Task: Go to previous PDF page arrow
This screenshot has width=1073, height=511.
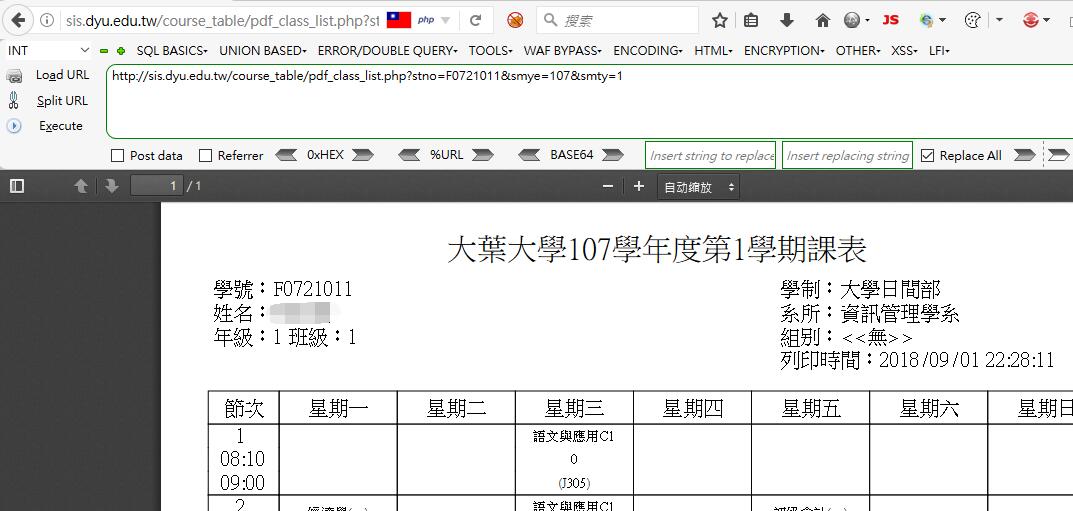Action: [81, 186]
